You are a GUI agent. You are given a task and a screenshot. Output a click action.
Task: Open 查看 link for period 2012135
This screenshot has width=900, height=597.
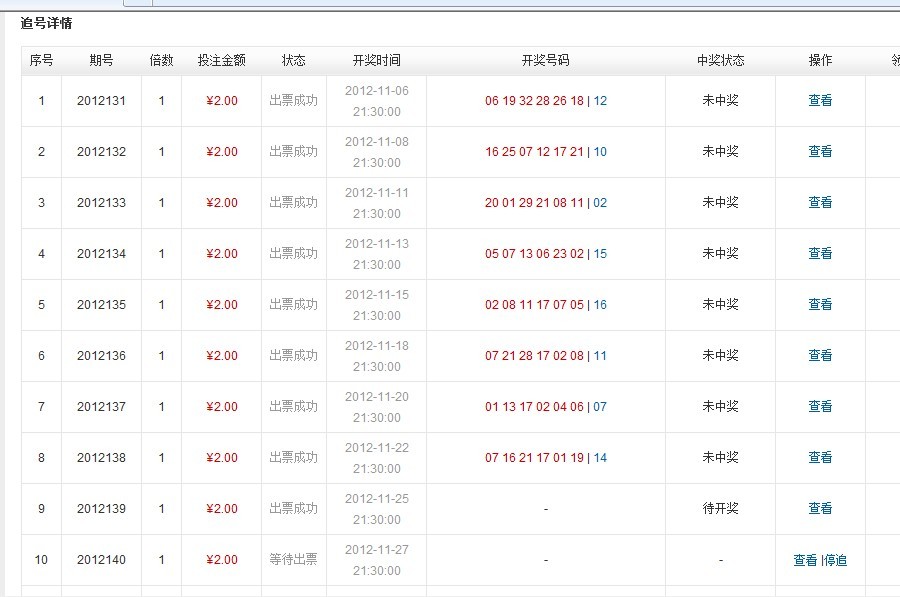[820, 305]
